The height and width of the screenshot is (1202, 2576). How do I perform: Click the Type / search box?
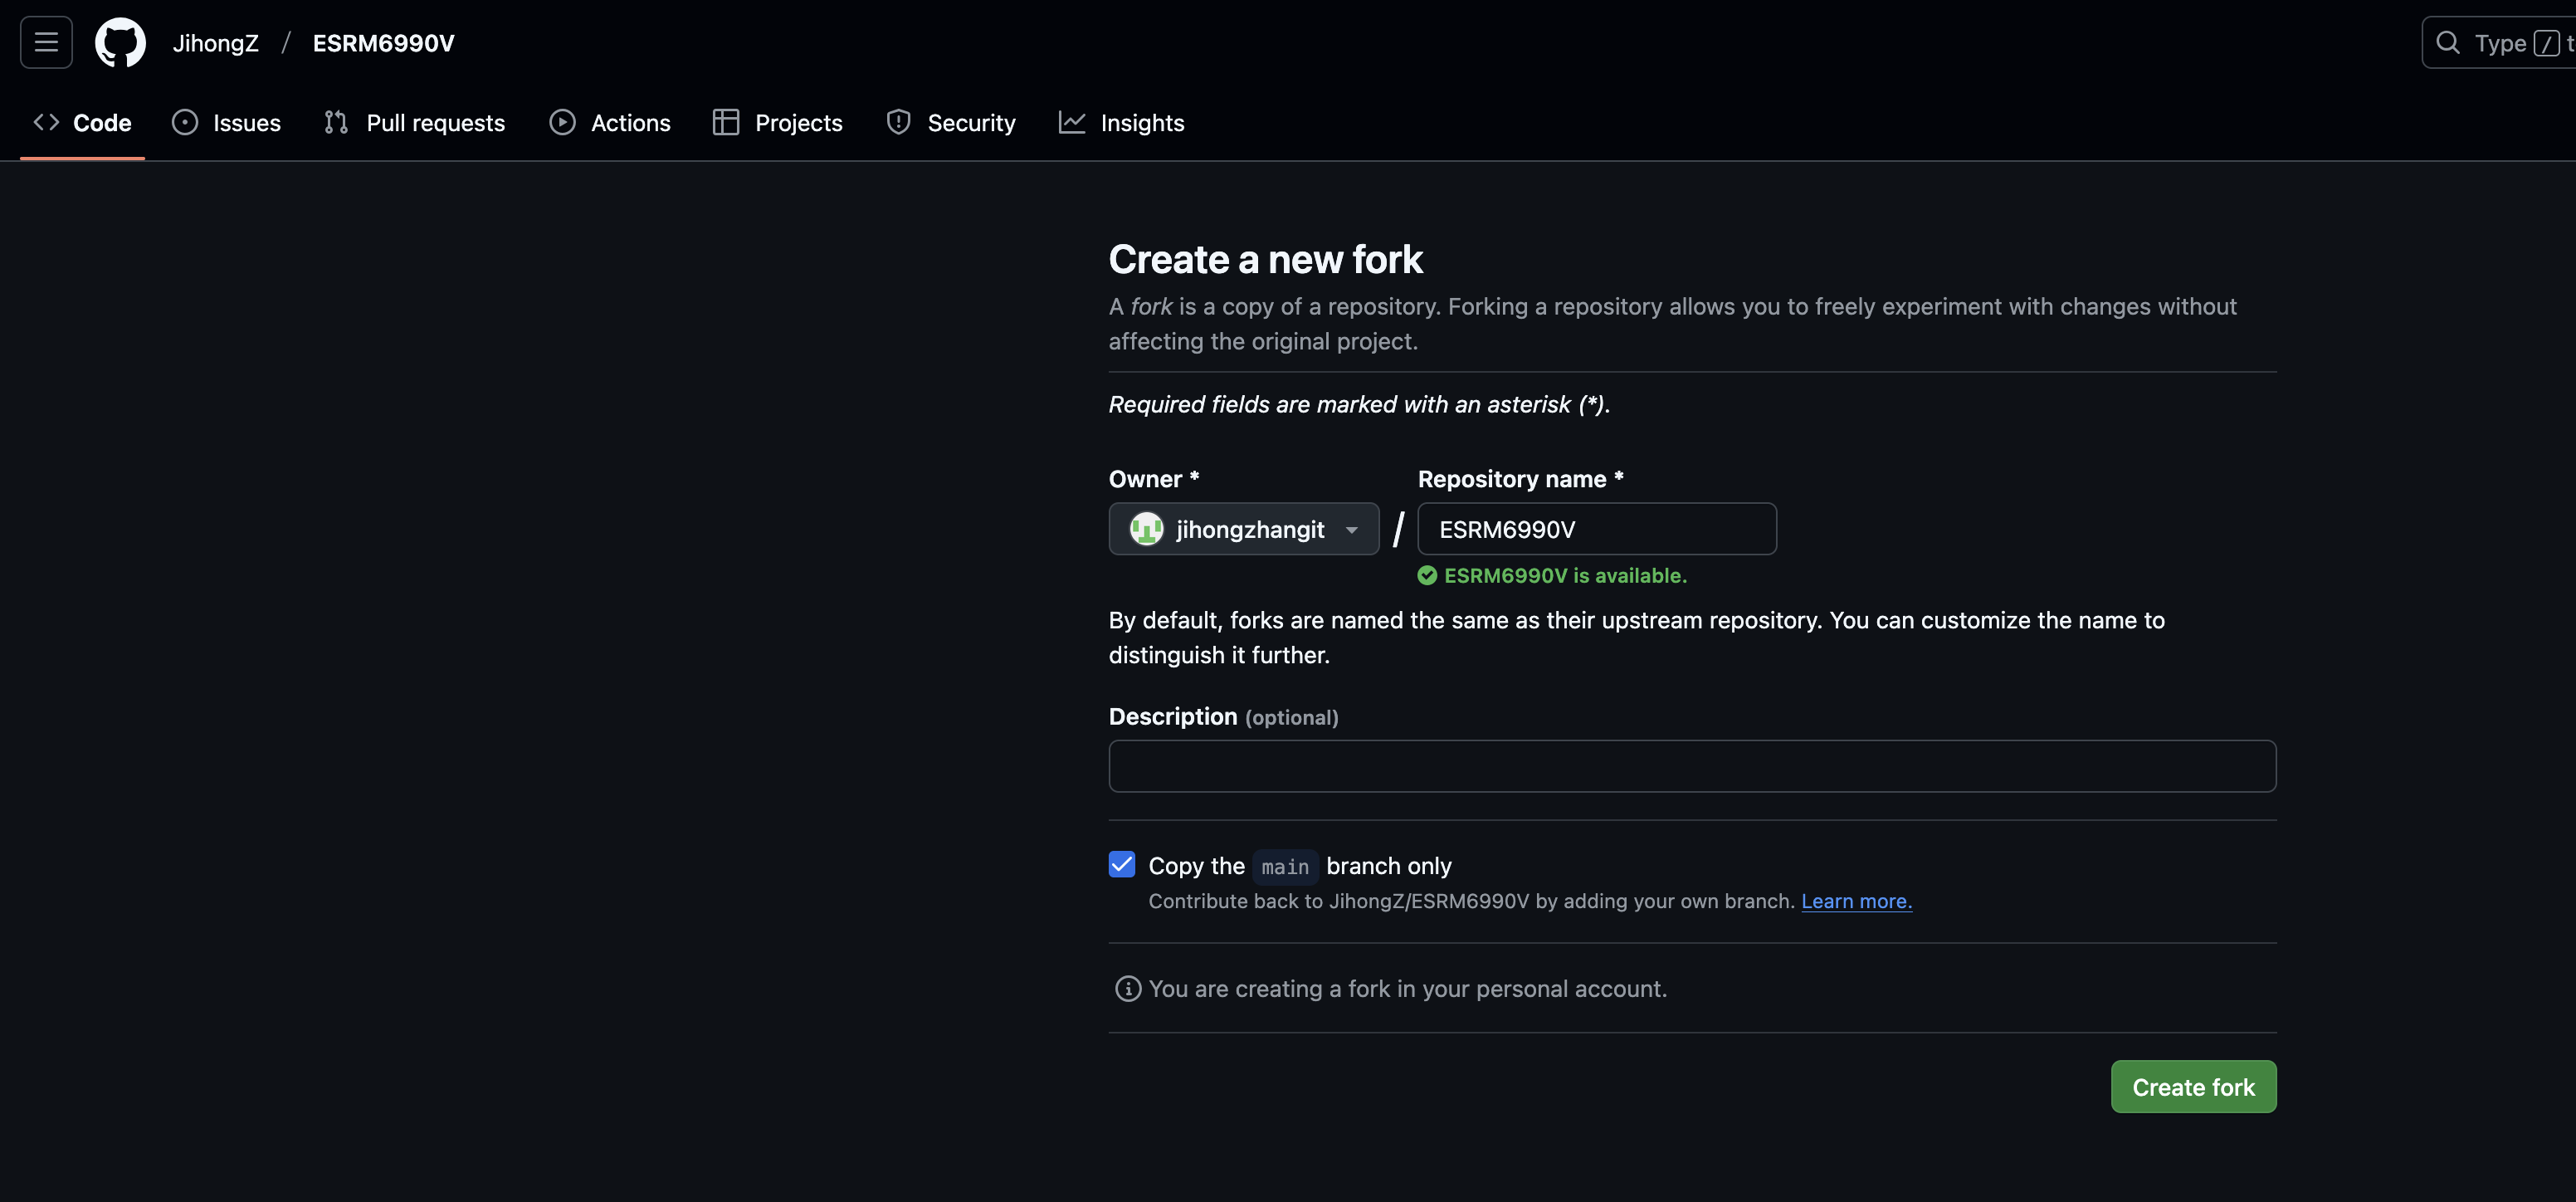pyautogui.click(x=2498, y=42)
